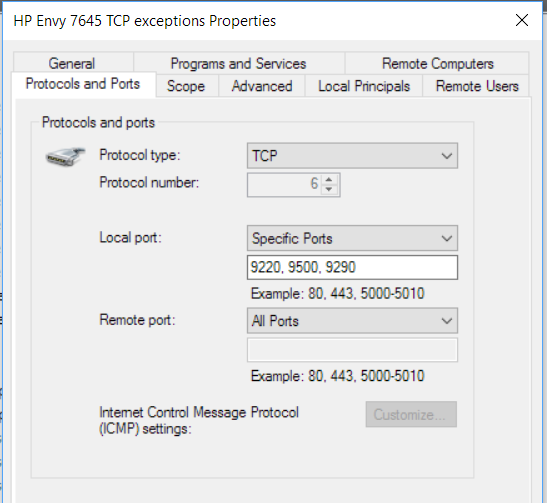Click the dialog title HP Envy 7645 TCP exceptions Properties

point(144,21)
